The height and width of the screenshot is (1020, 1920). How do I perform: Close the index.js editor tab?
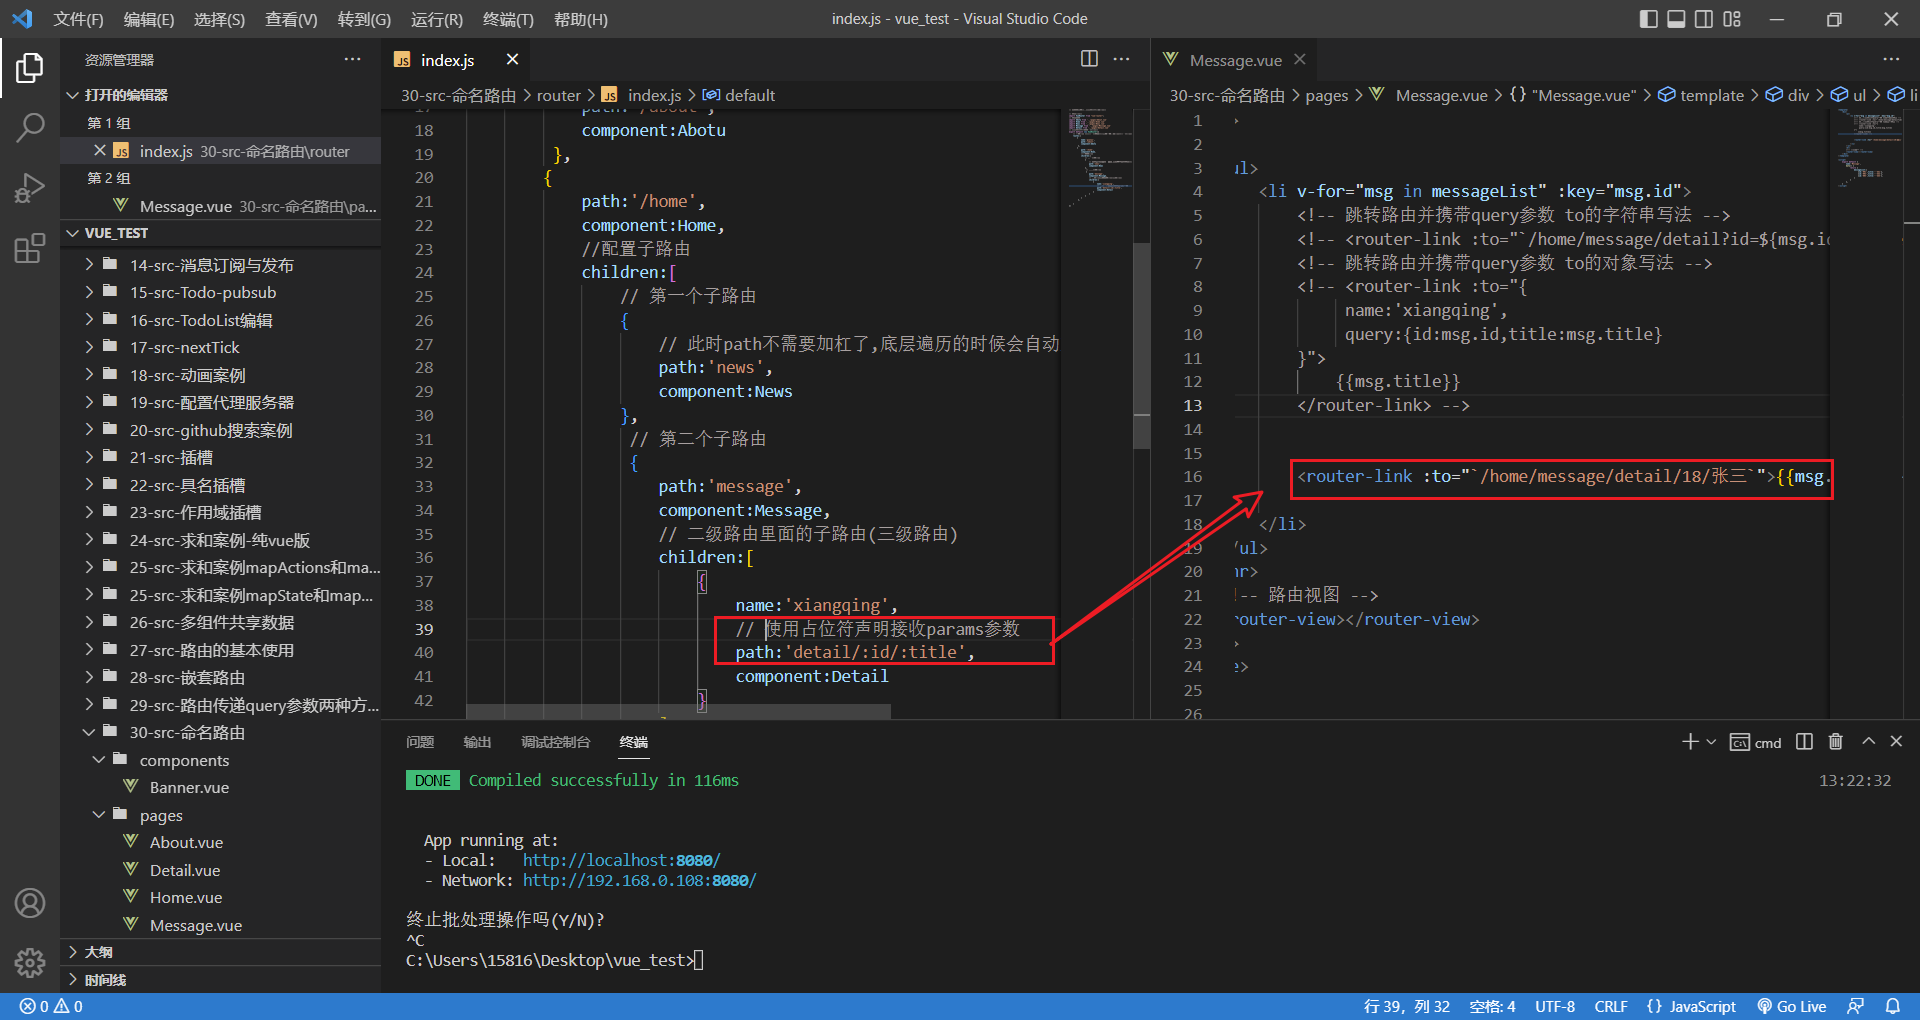512,59
